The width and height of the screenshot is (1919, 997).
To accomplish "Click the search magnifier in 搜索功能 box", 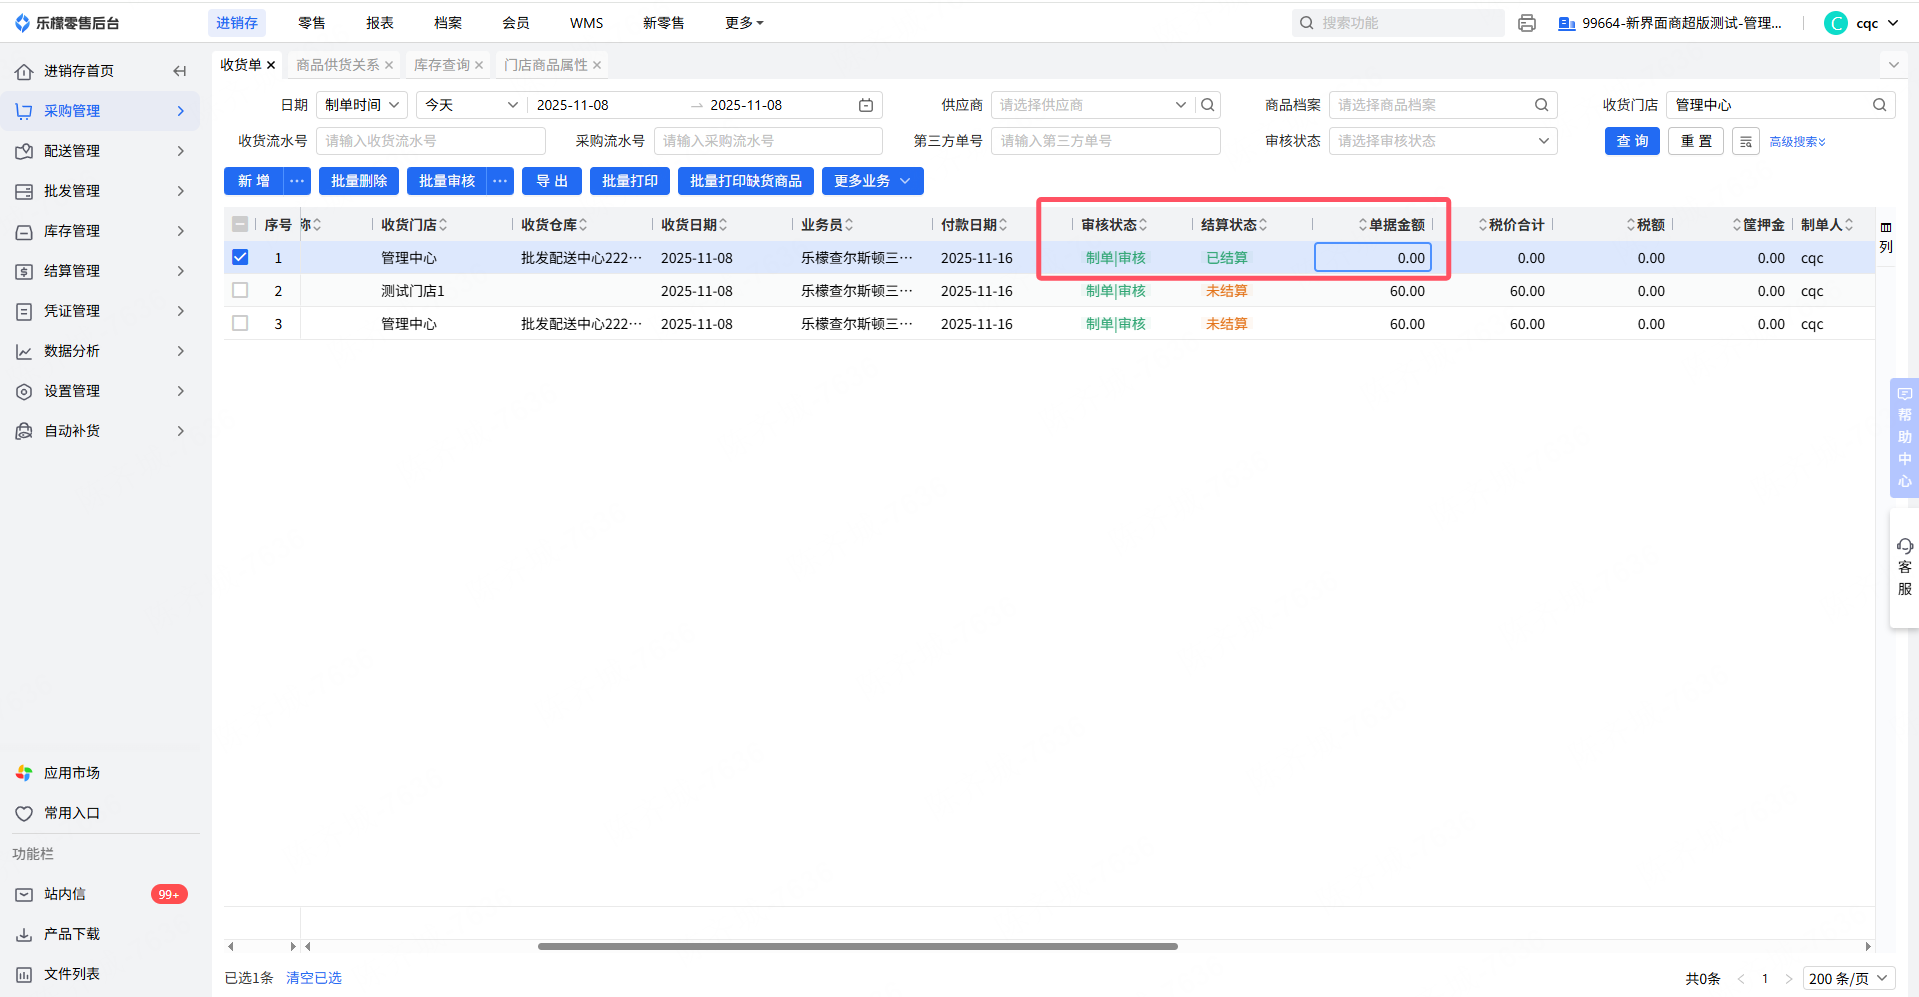I will pyautogui.click(x=1306, y=23).
